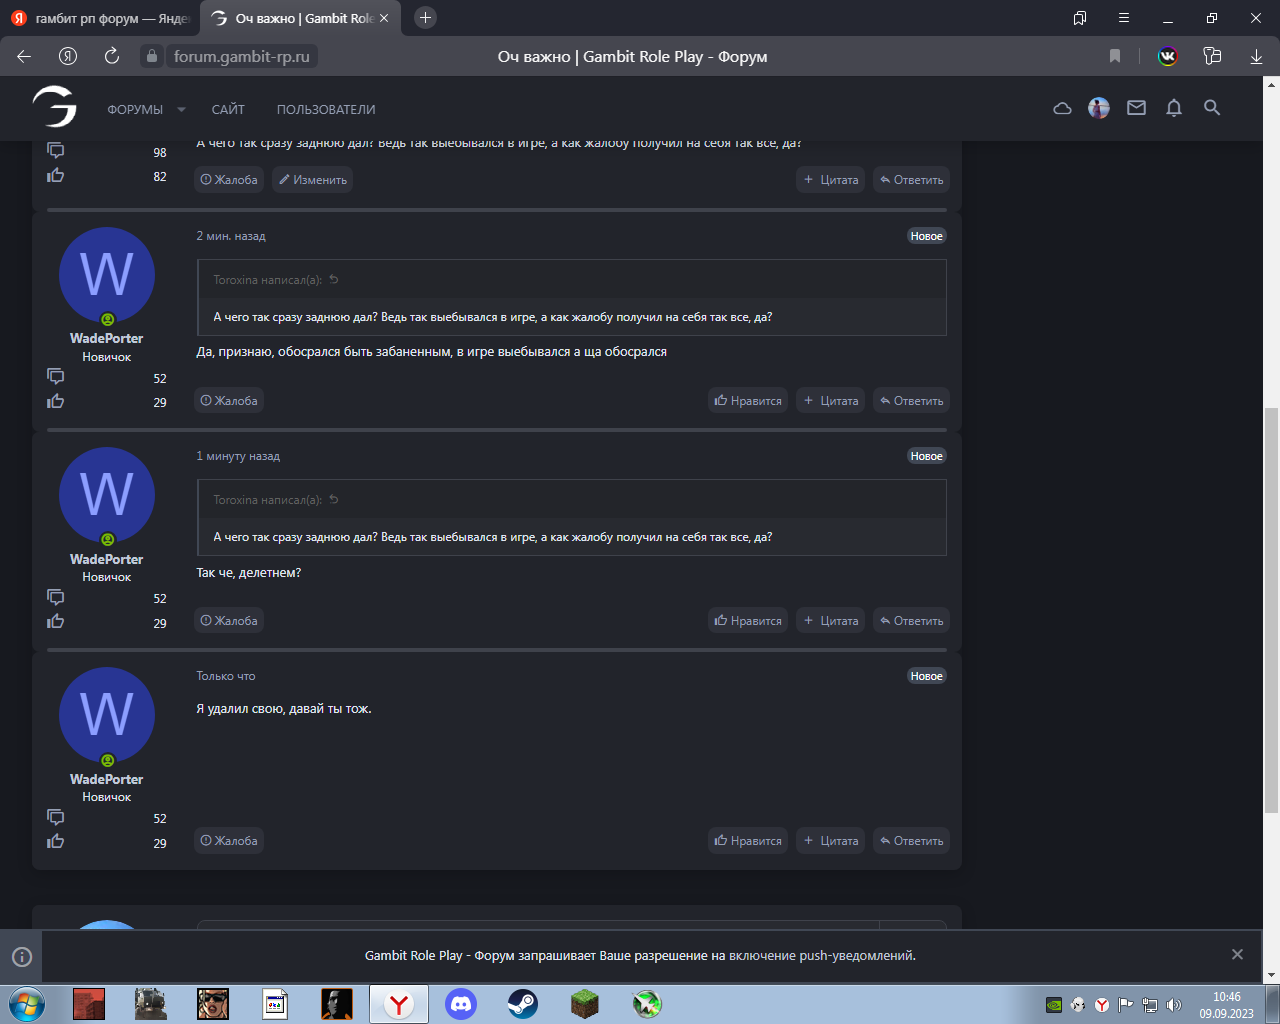Switch to the гамбит рп форум tab
Image resolution: width=1280 pixels, height=1024 pixels.
(100, 18)
